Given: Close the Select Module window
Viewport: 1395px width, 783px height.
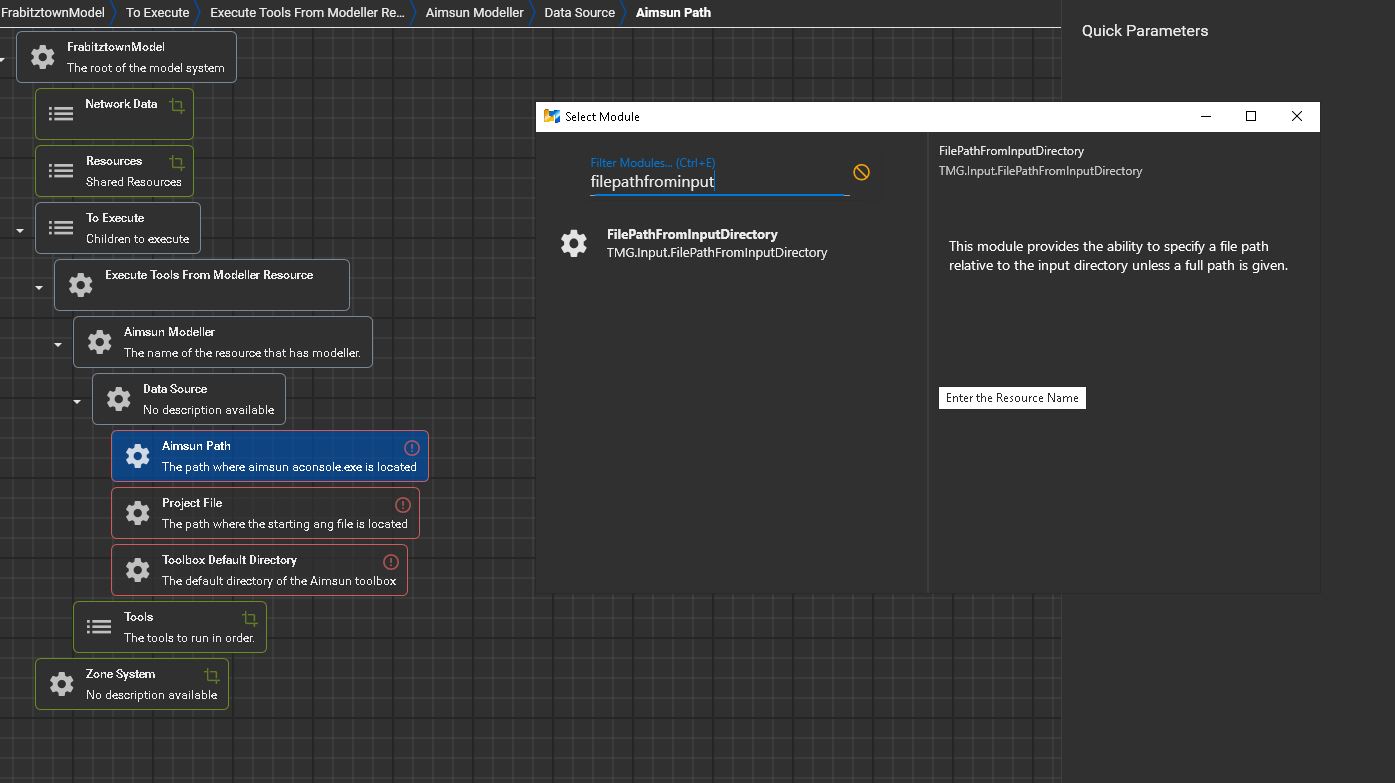Looking at the screenshot, I should 1297,116.
